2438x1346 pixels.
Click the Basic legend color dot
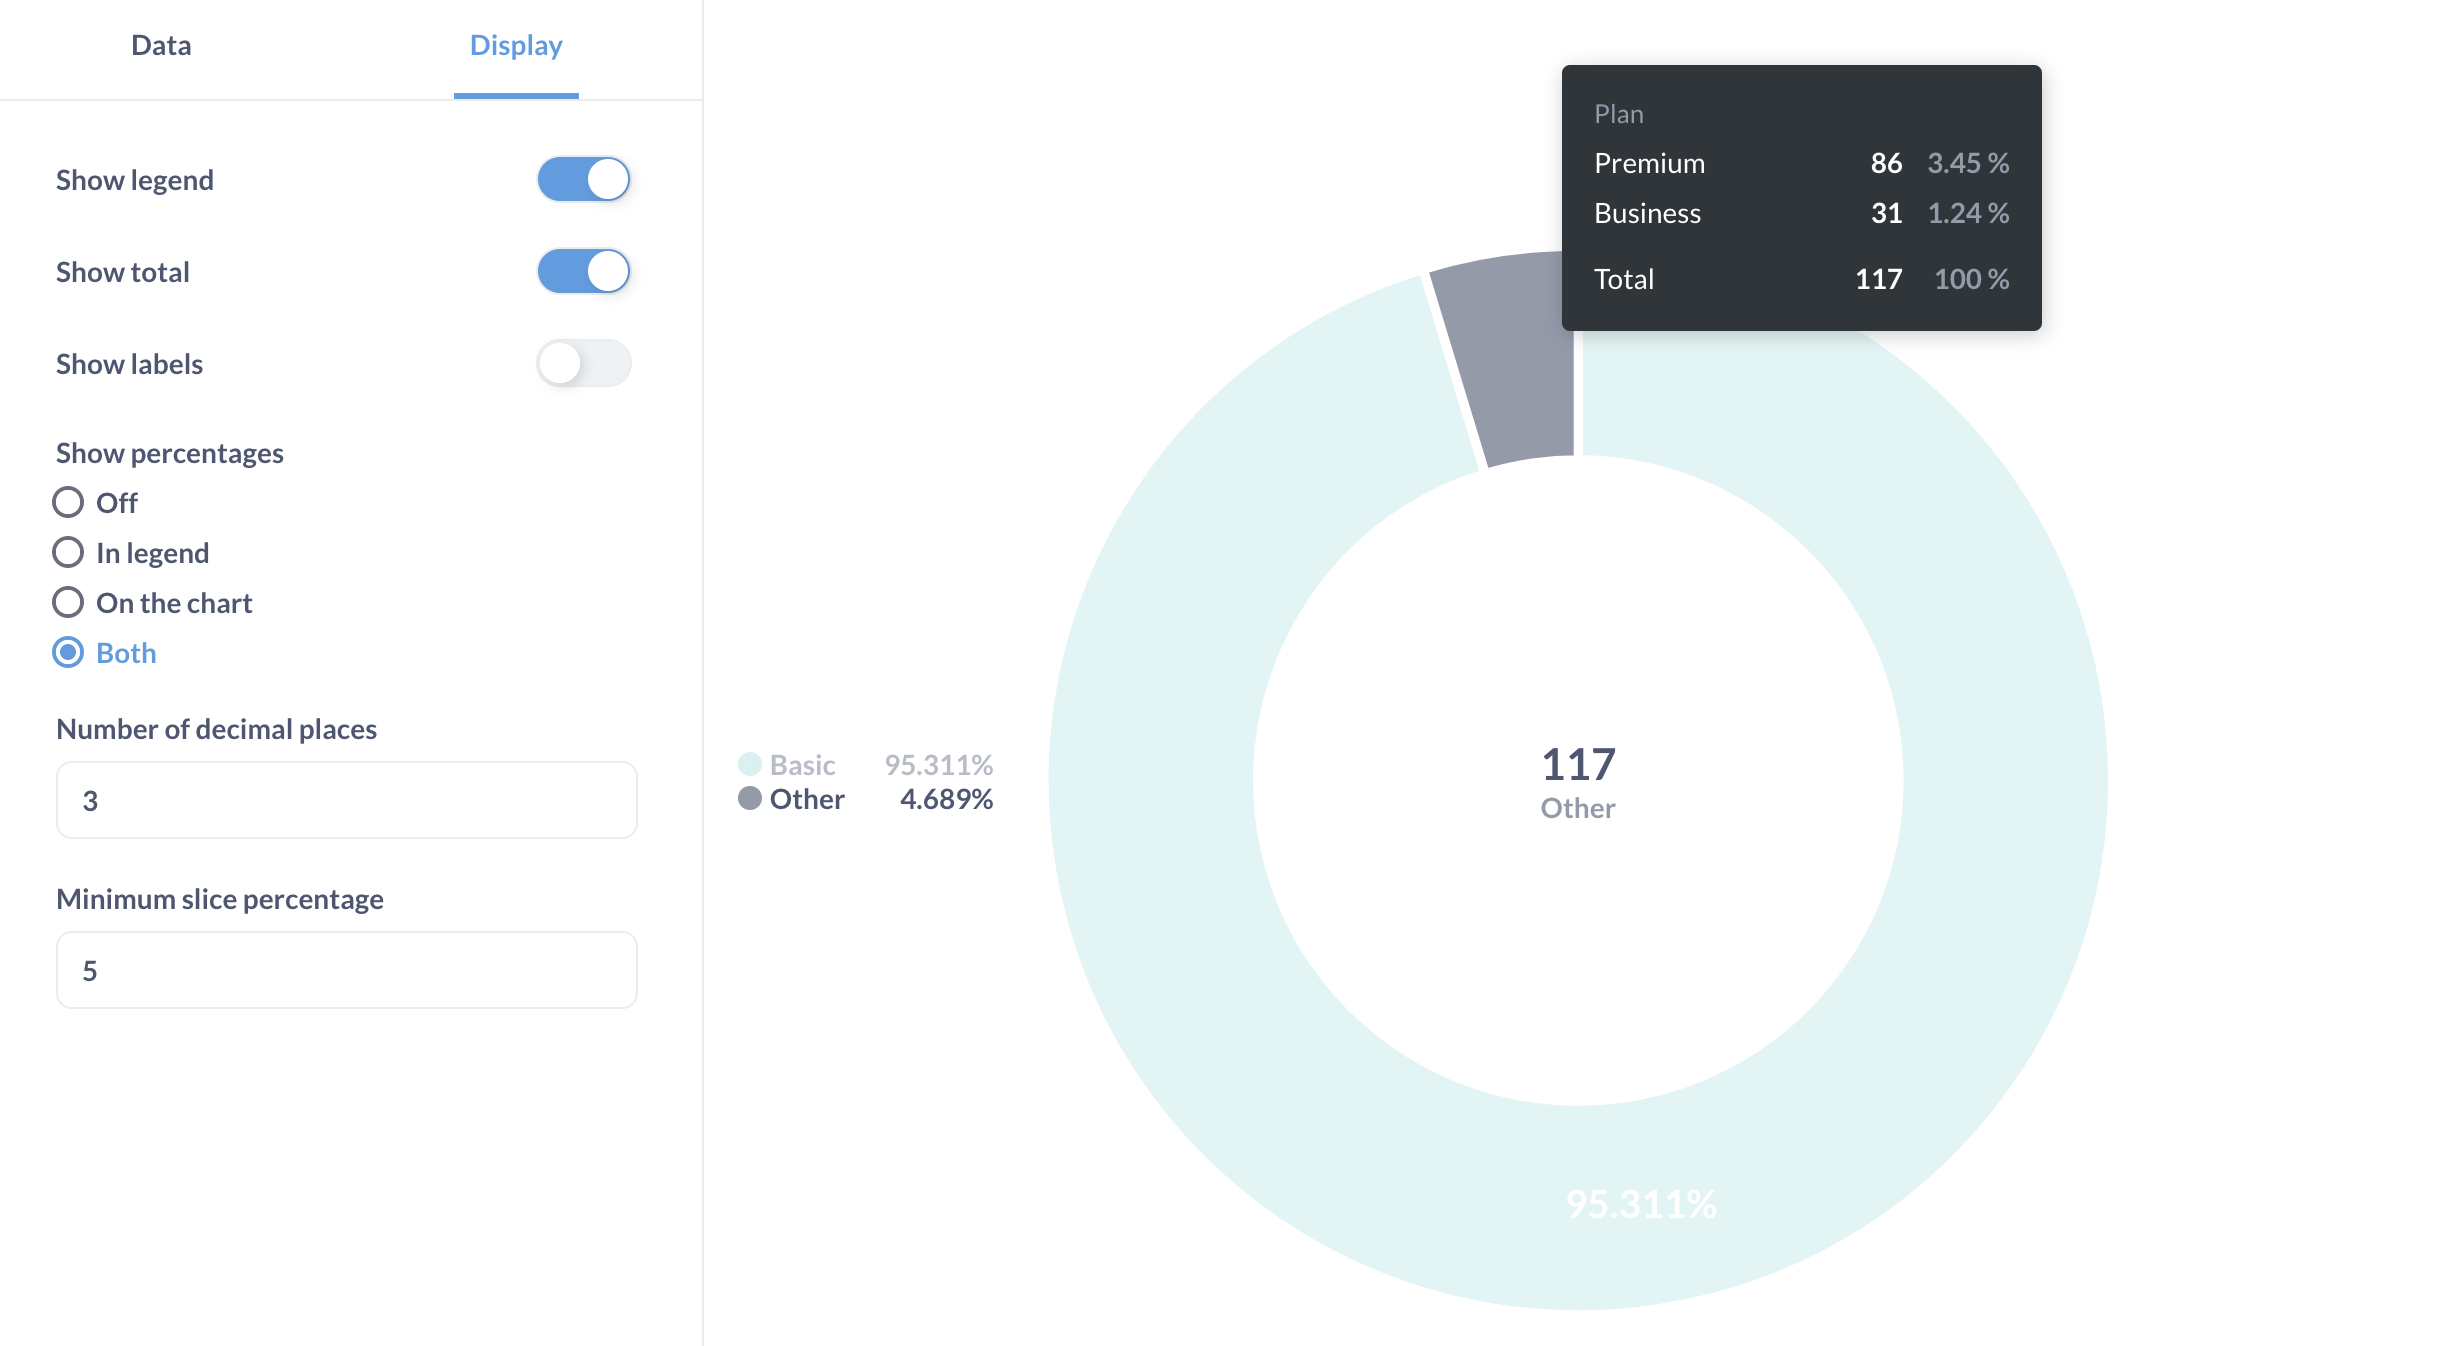750,765
